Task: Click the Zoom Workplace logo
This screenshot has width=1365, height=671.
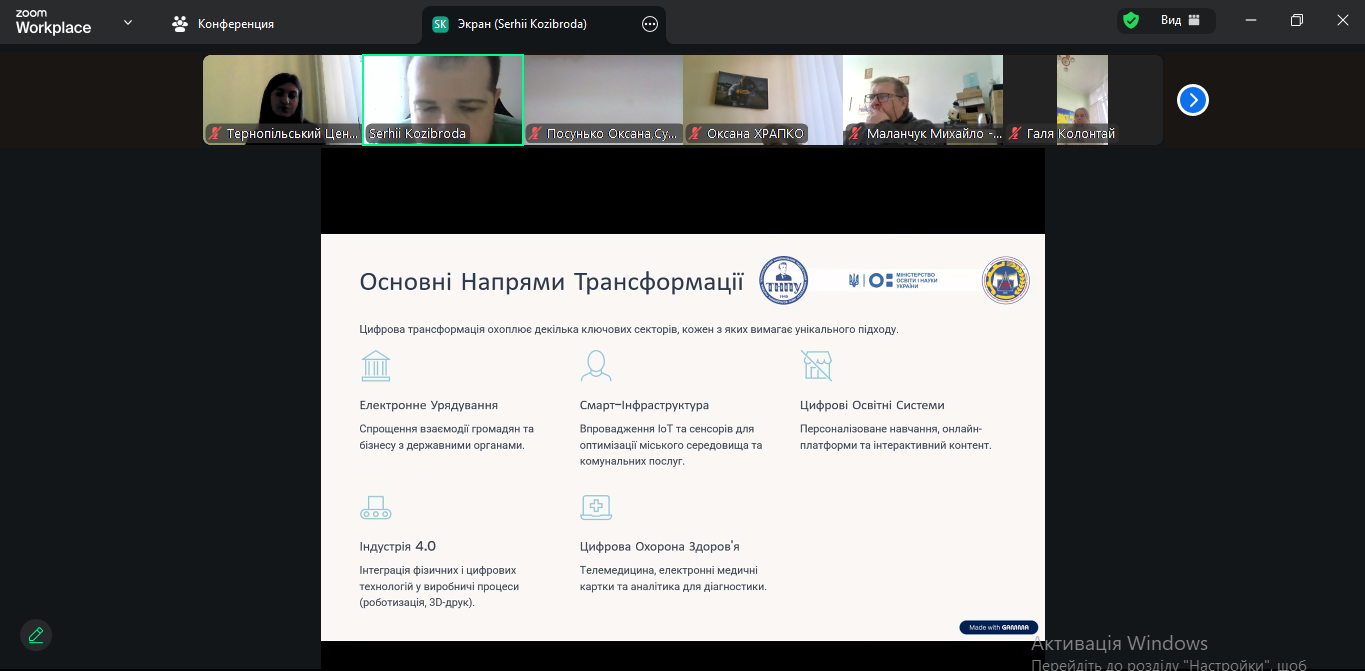Action: pos(53,23)
